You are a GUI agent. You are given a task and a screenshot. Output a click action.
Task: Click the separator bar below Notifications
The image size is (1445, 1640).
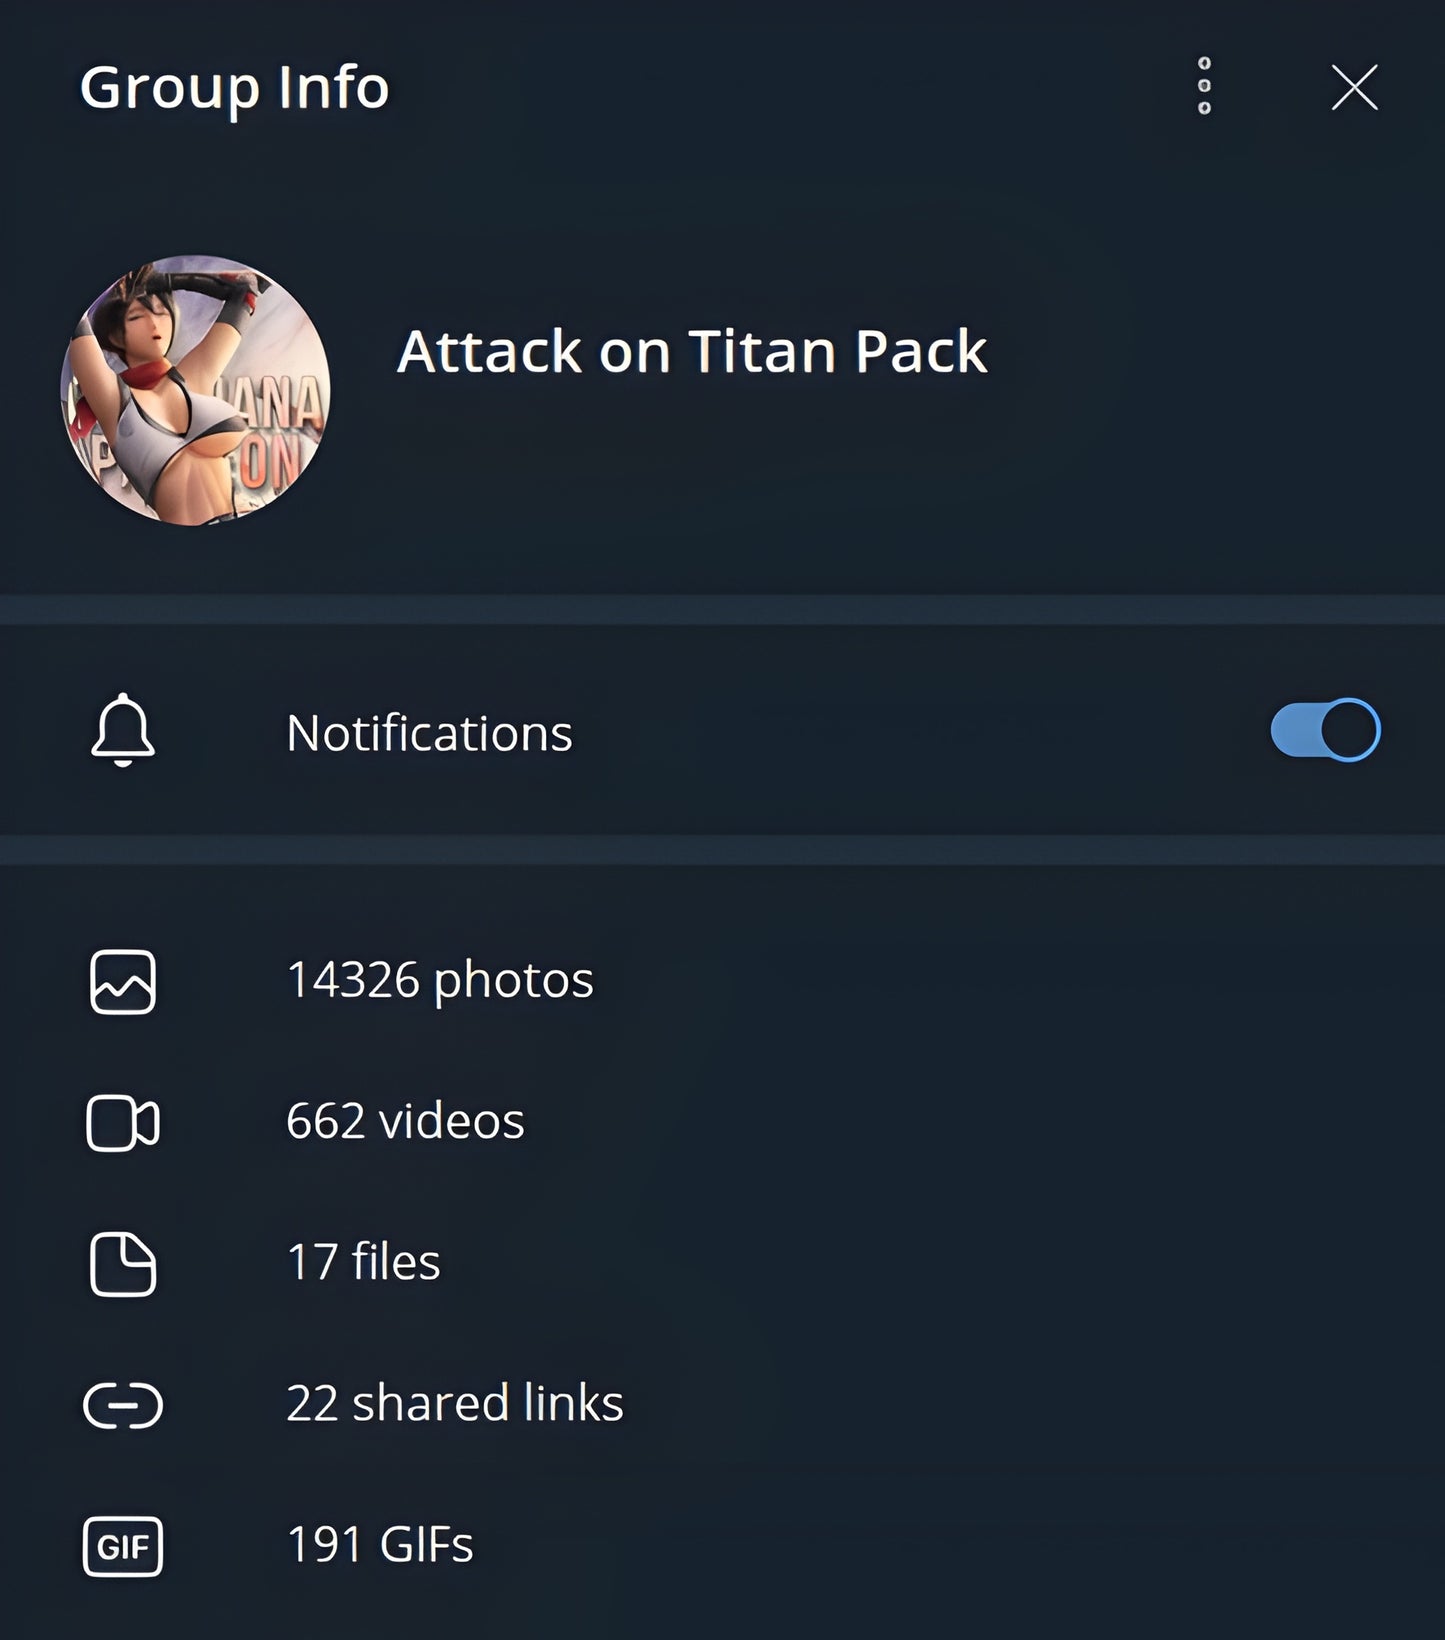coord(722,850)
